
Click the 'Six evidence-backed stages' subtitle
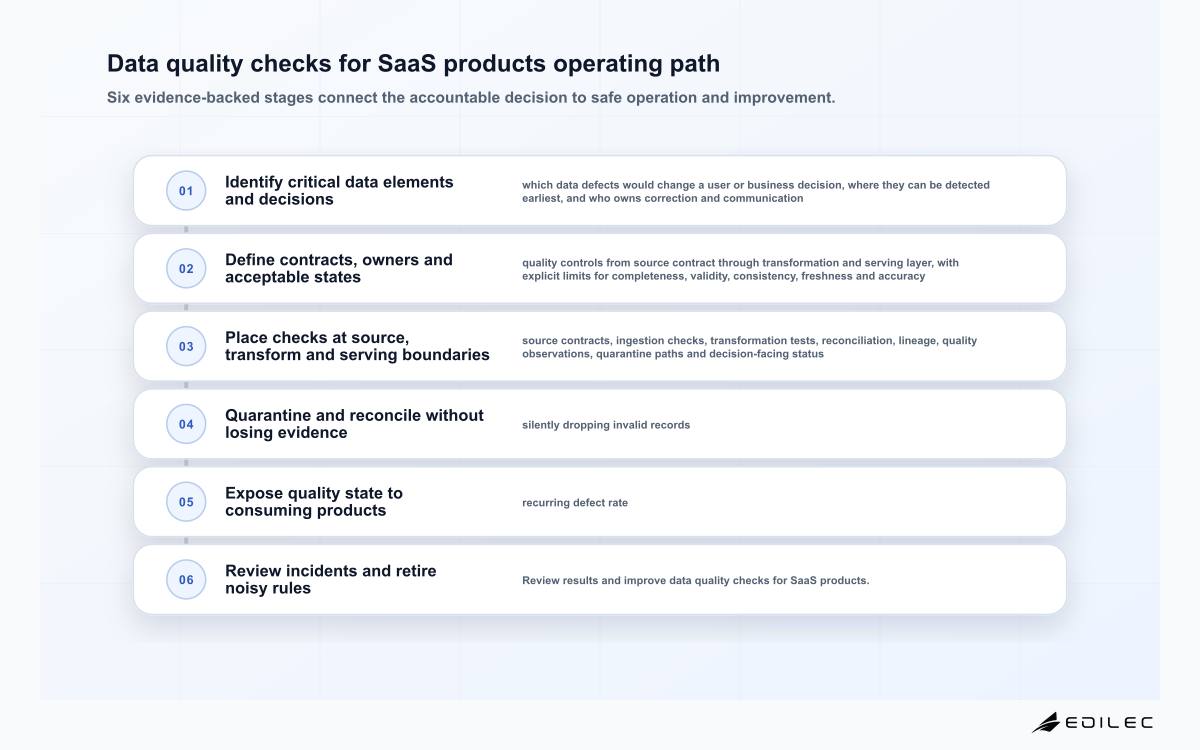(471, 98)
